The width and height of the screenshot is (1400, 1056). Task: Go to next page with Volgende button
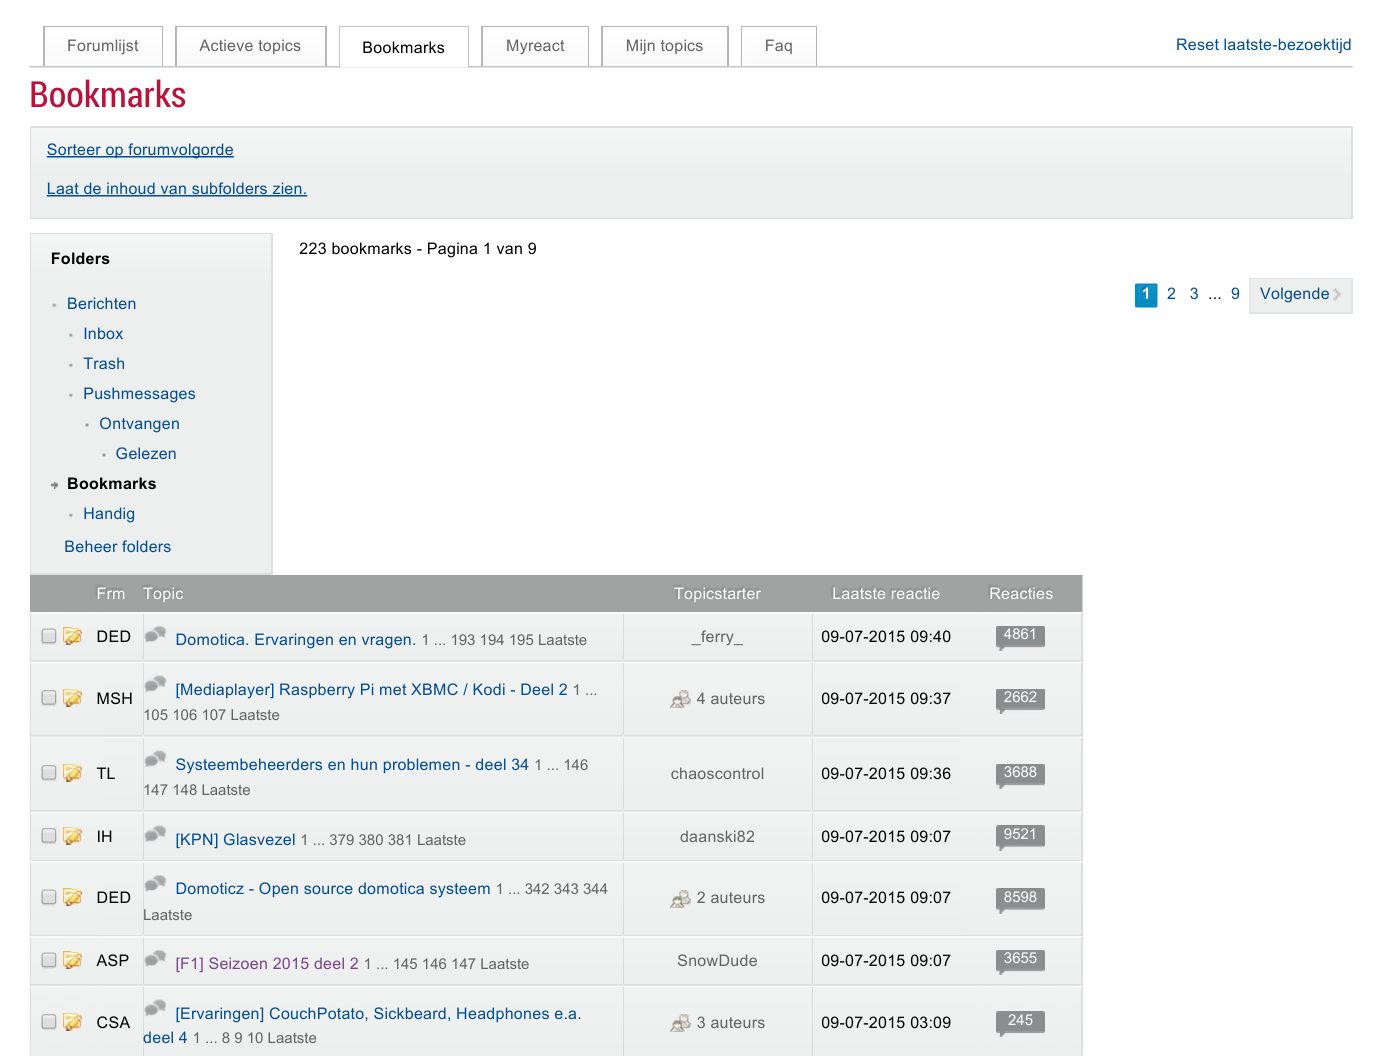[x=1299, y=294]
